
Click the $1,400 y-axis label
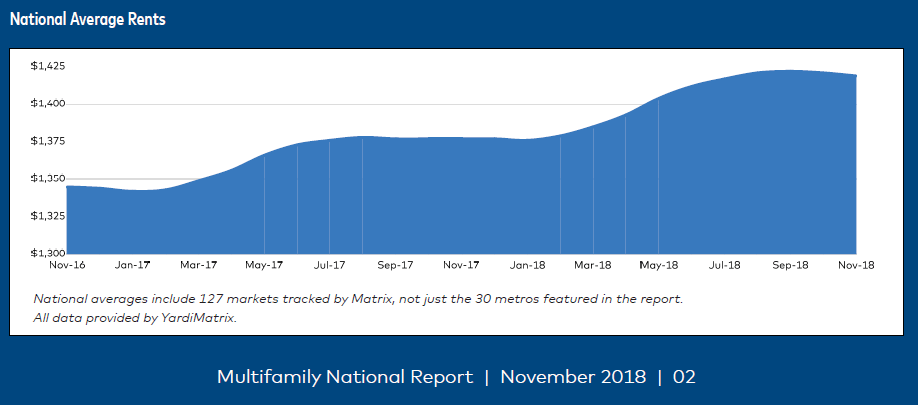(x=48, y=104)
